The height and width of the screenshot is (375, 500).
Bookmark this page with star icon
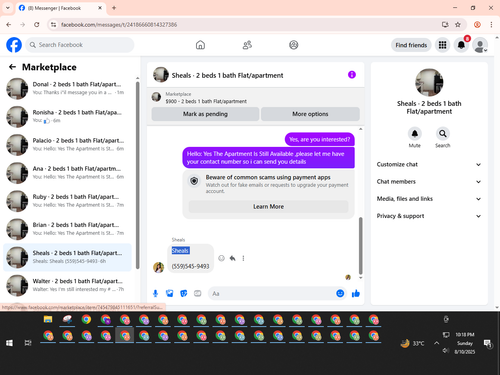point(458,25)
